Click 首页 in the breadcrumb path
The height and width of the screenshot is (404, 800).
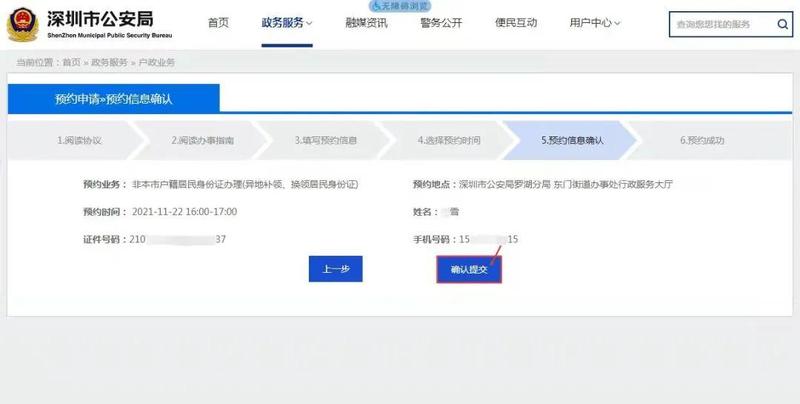pyautogui.click(x=71, y=62)
